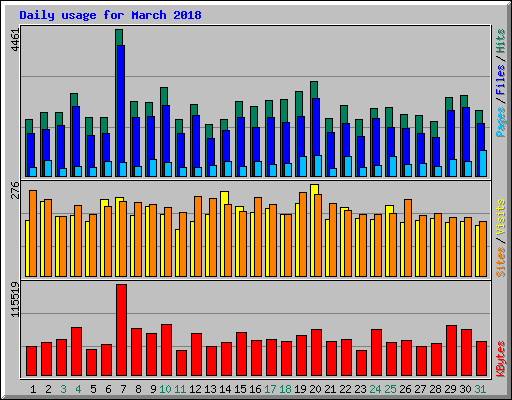Click the 276 visits axis value
Image resolution: width=512 pixels, height=400 pixels.
point(16,190)
